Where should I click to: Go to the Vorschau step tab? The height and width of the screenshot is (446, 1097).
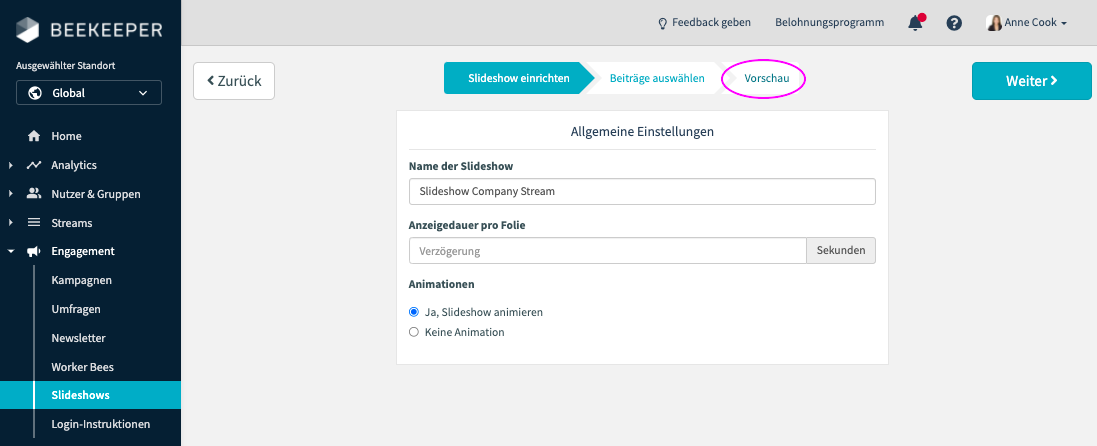[767, 78]
